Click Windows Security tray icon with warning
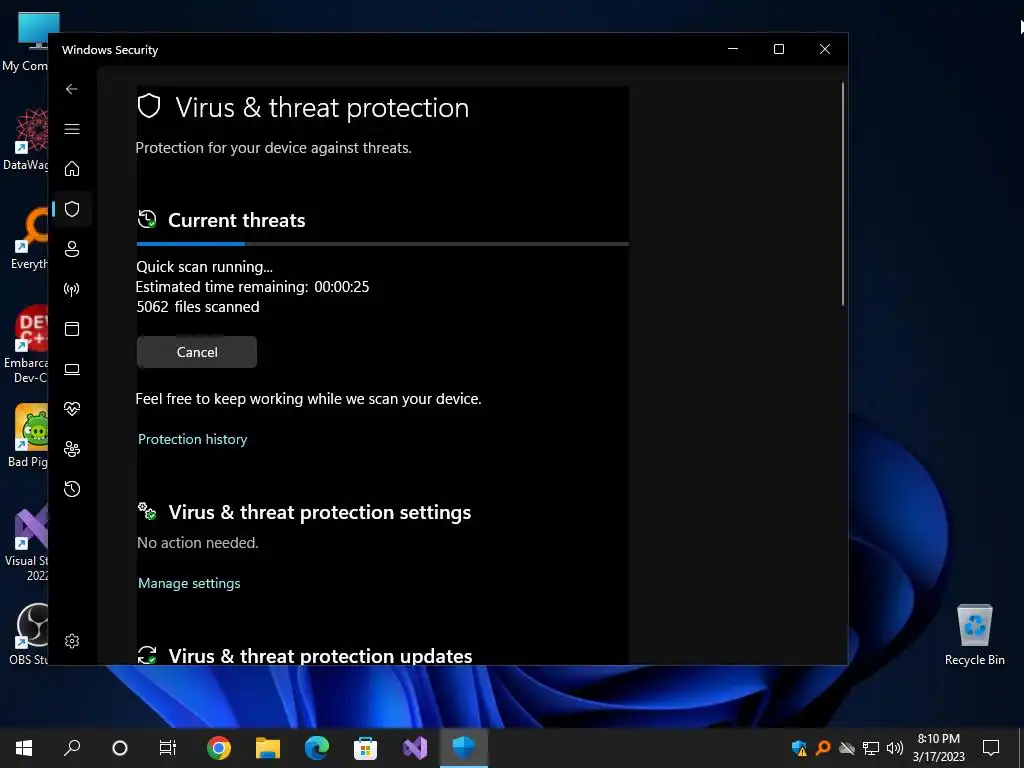This screenshot has height=768, width=1024. click(799, 748)
